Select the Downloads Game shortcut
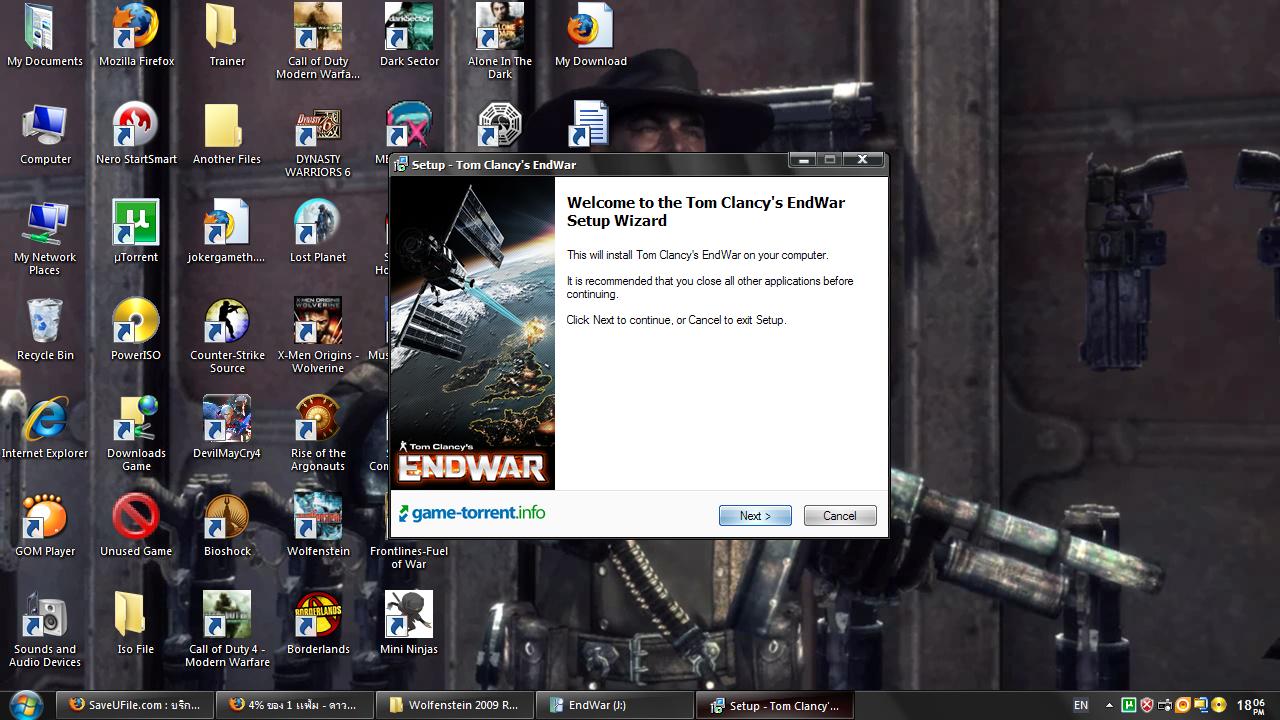Screen dimensions: 1280x720 click(136, 434)
